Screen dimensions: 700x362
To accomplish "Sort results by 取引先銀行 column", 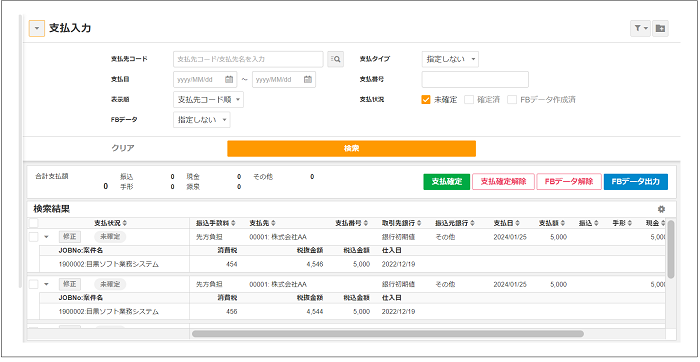I will [401, 223].
